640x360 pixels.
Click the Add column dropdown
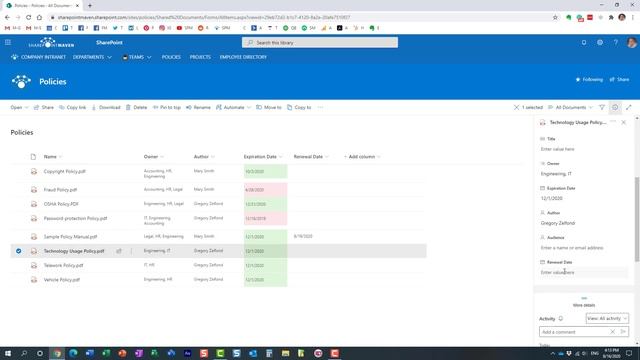362,157
